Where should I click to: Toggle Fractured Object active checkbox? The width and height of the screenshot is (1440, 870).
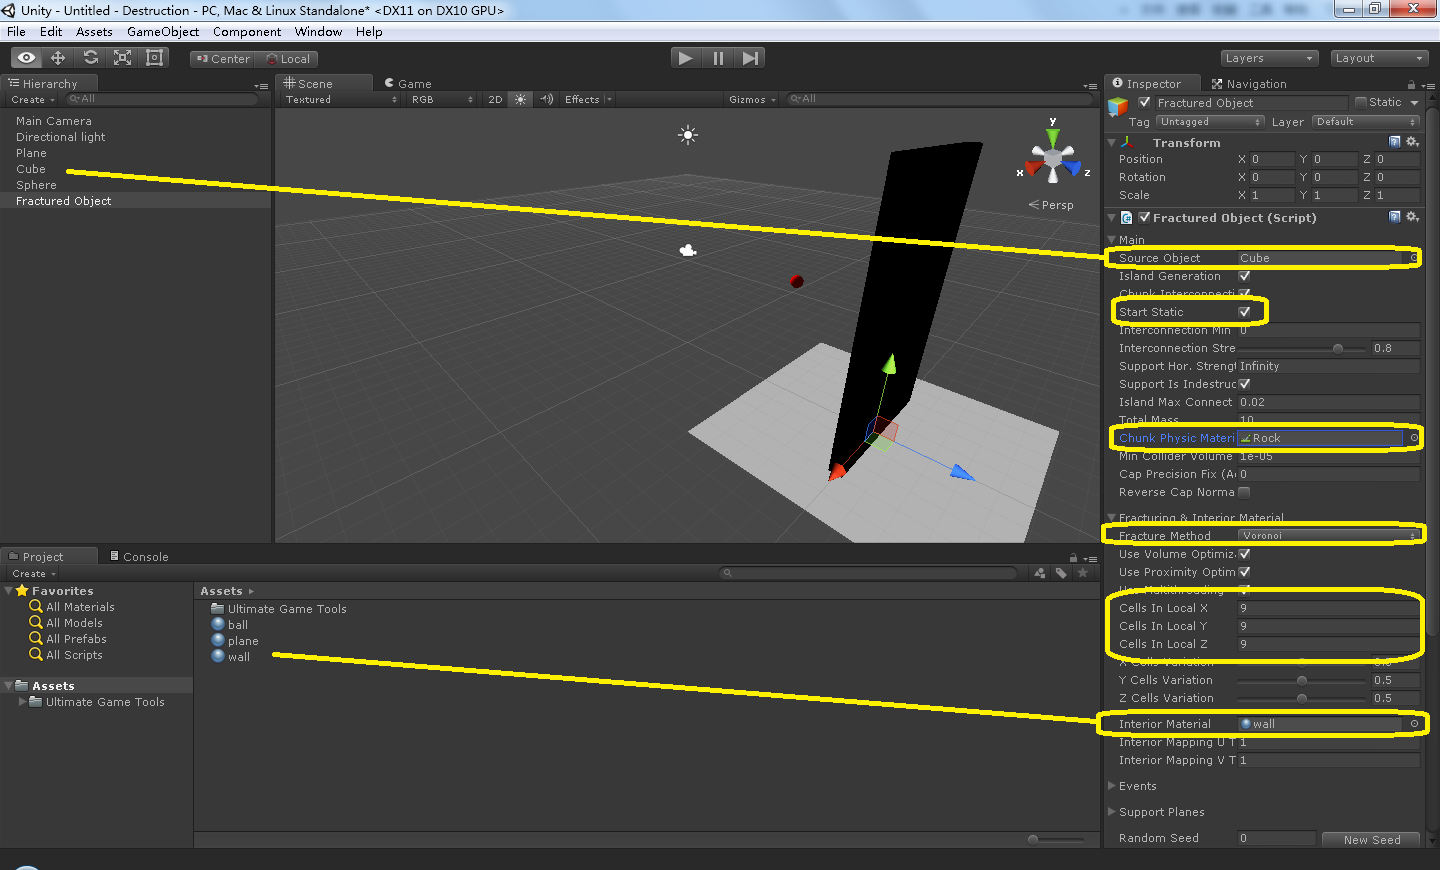tap(1144, 102)
